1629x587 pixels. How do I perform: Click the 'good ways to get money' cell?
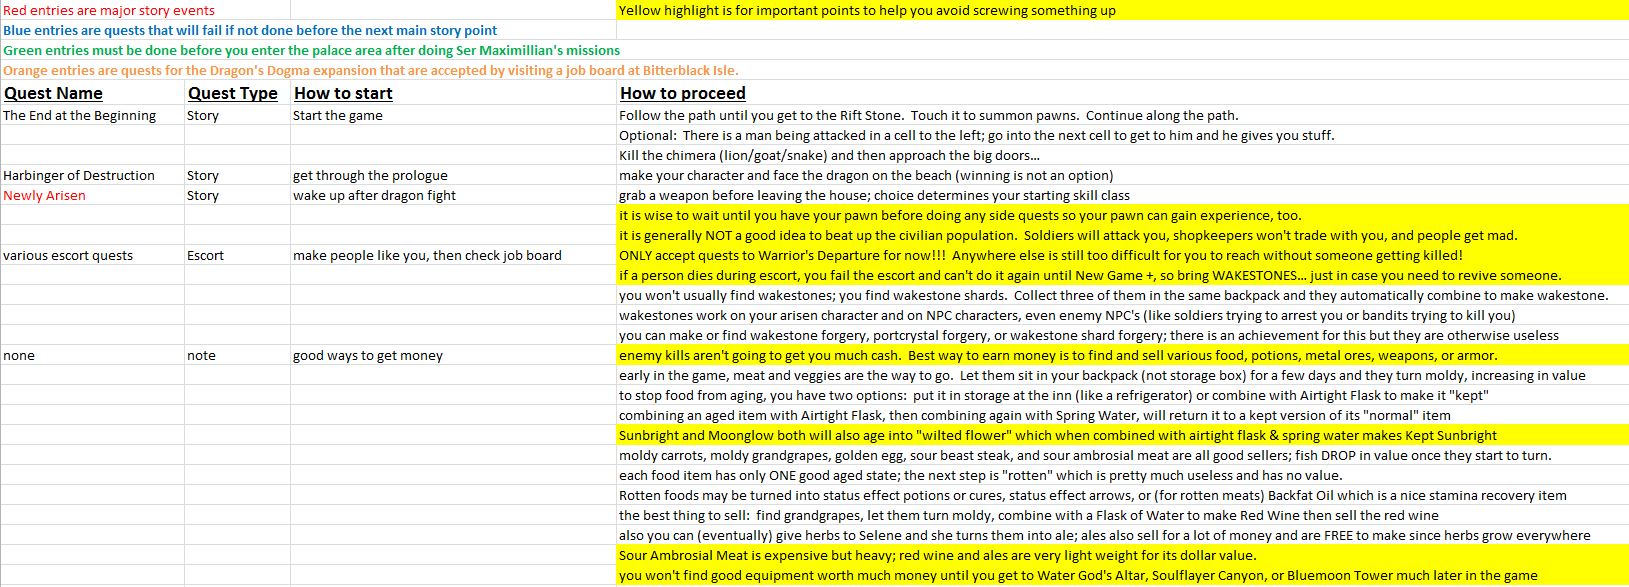click(x=454, y=355)
